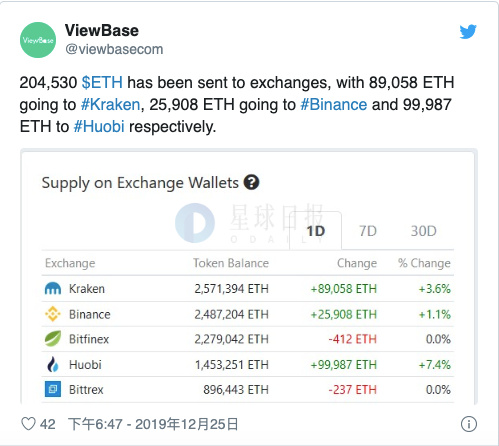This screenshot has height=446, width=499.
Task: Click the Twitter bird logo icon
Action: [x=468, y=32]
